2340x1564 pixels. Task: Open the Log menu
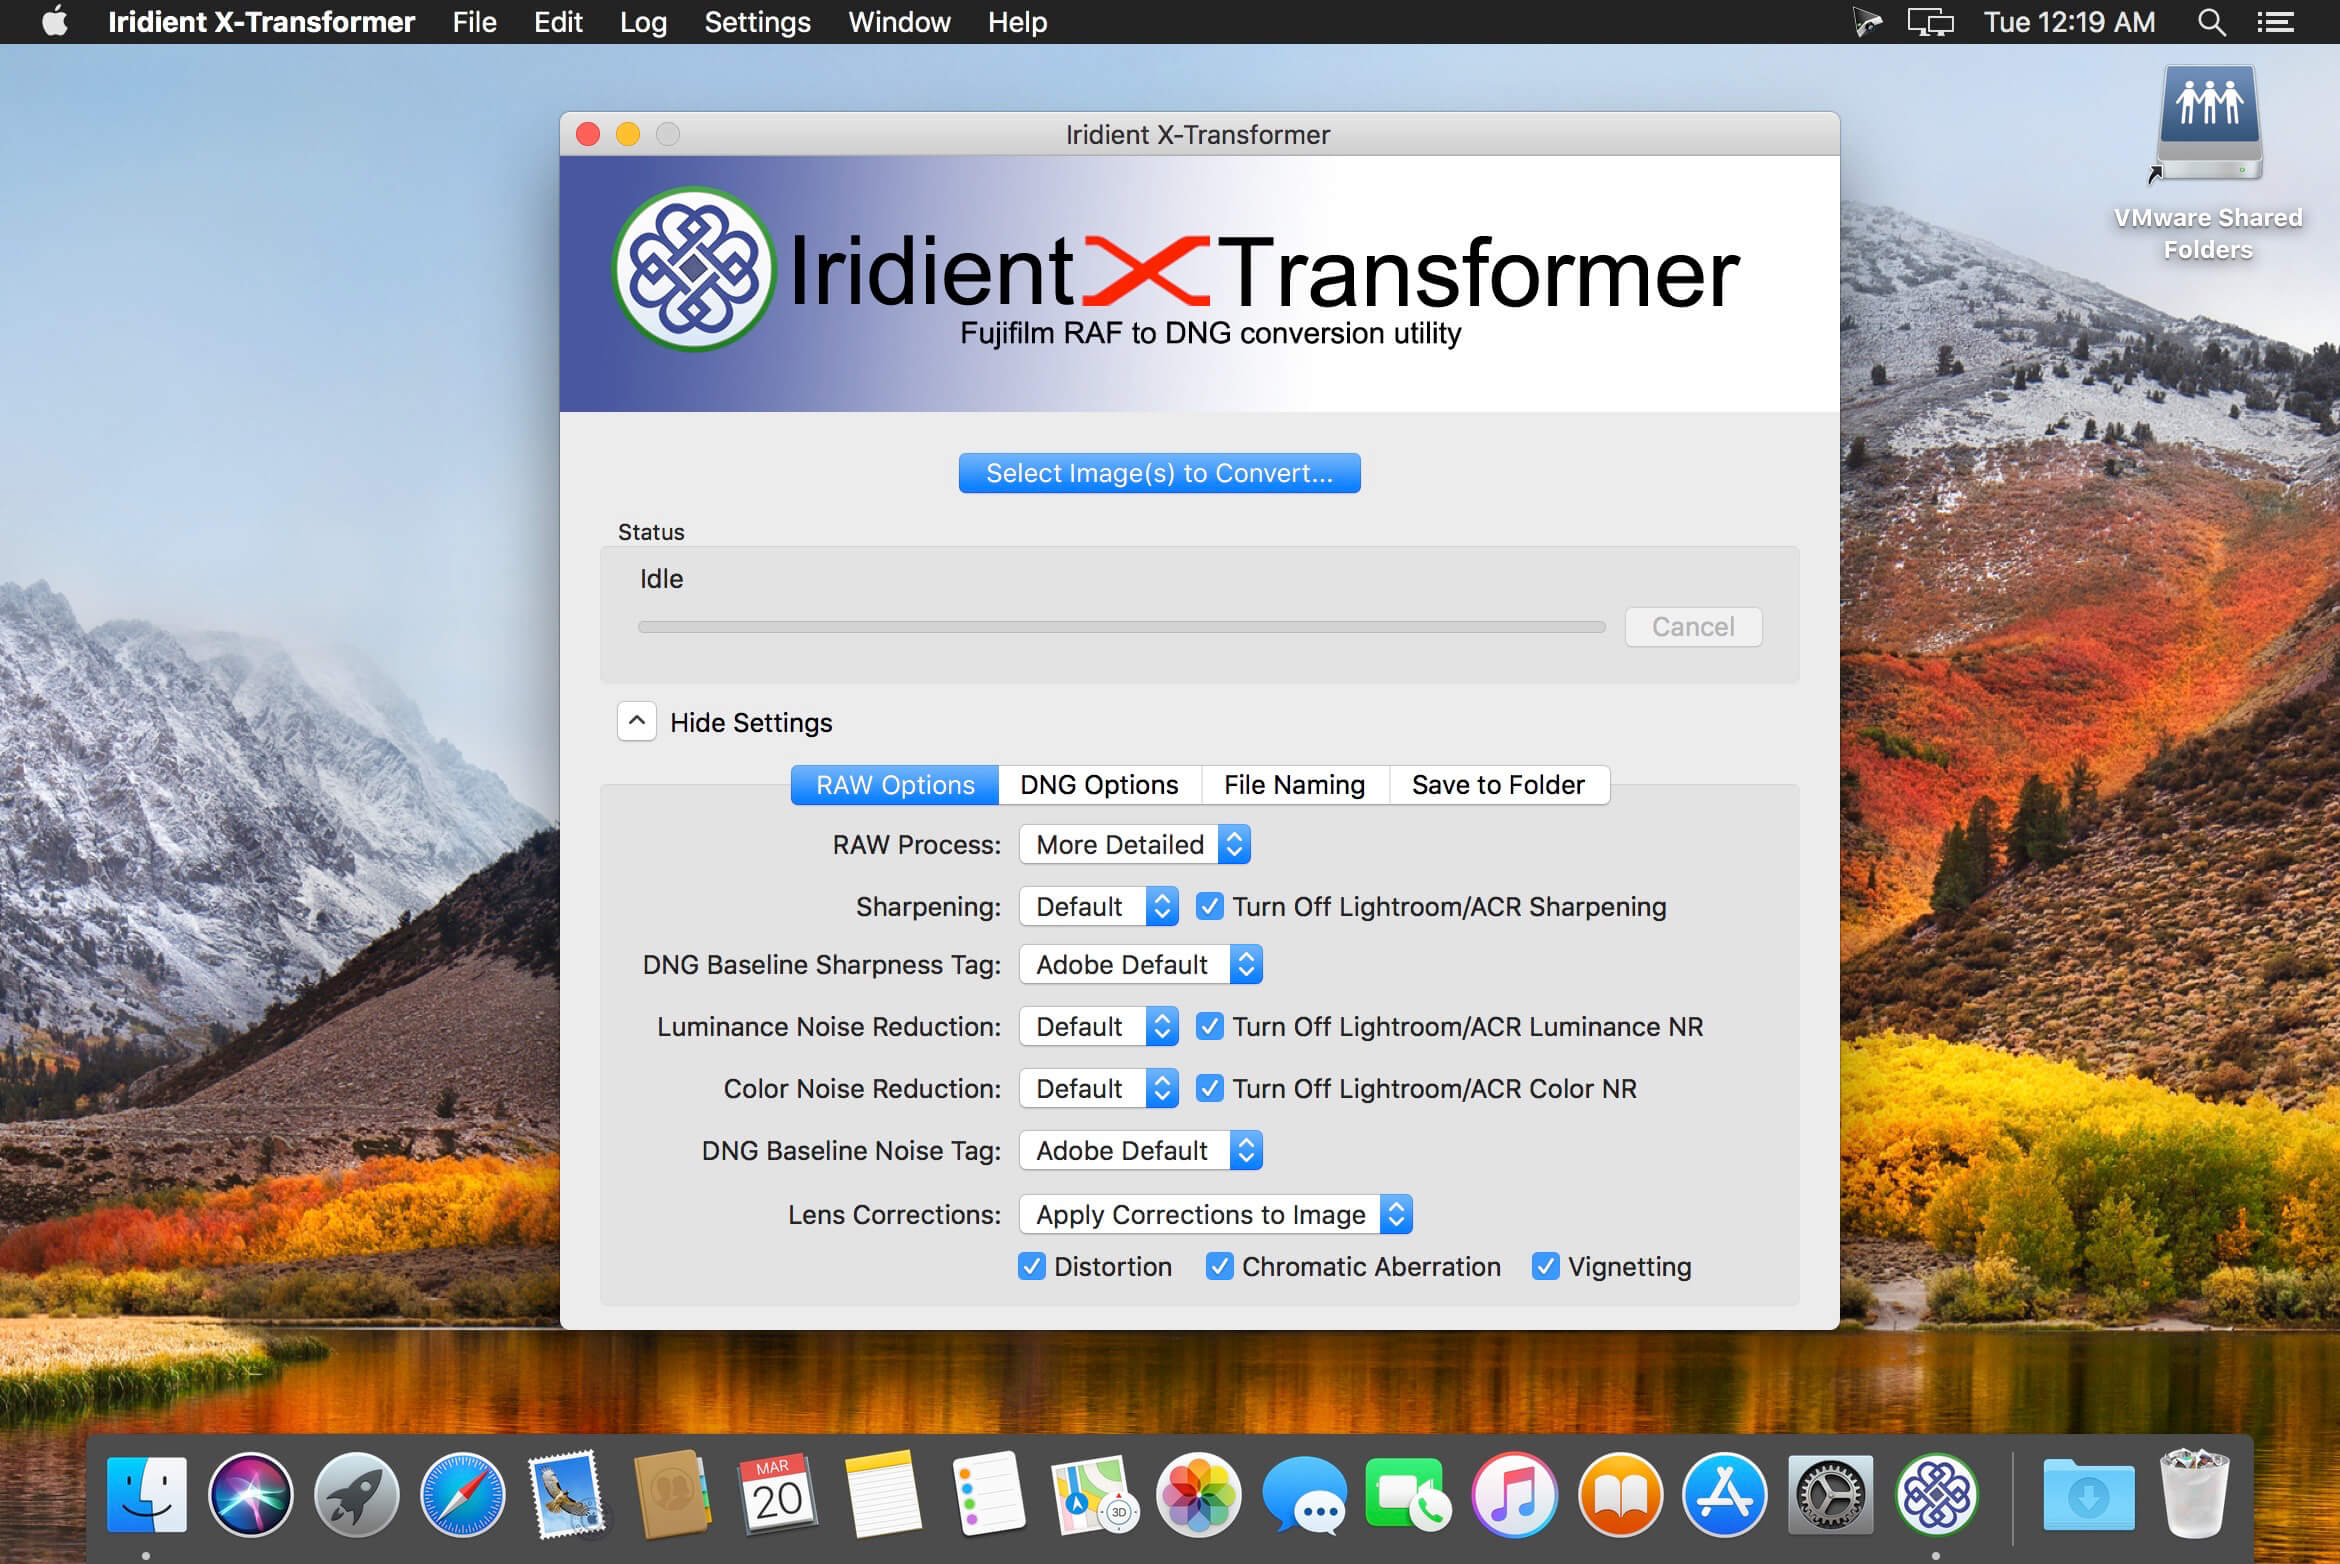click(643, 22)
